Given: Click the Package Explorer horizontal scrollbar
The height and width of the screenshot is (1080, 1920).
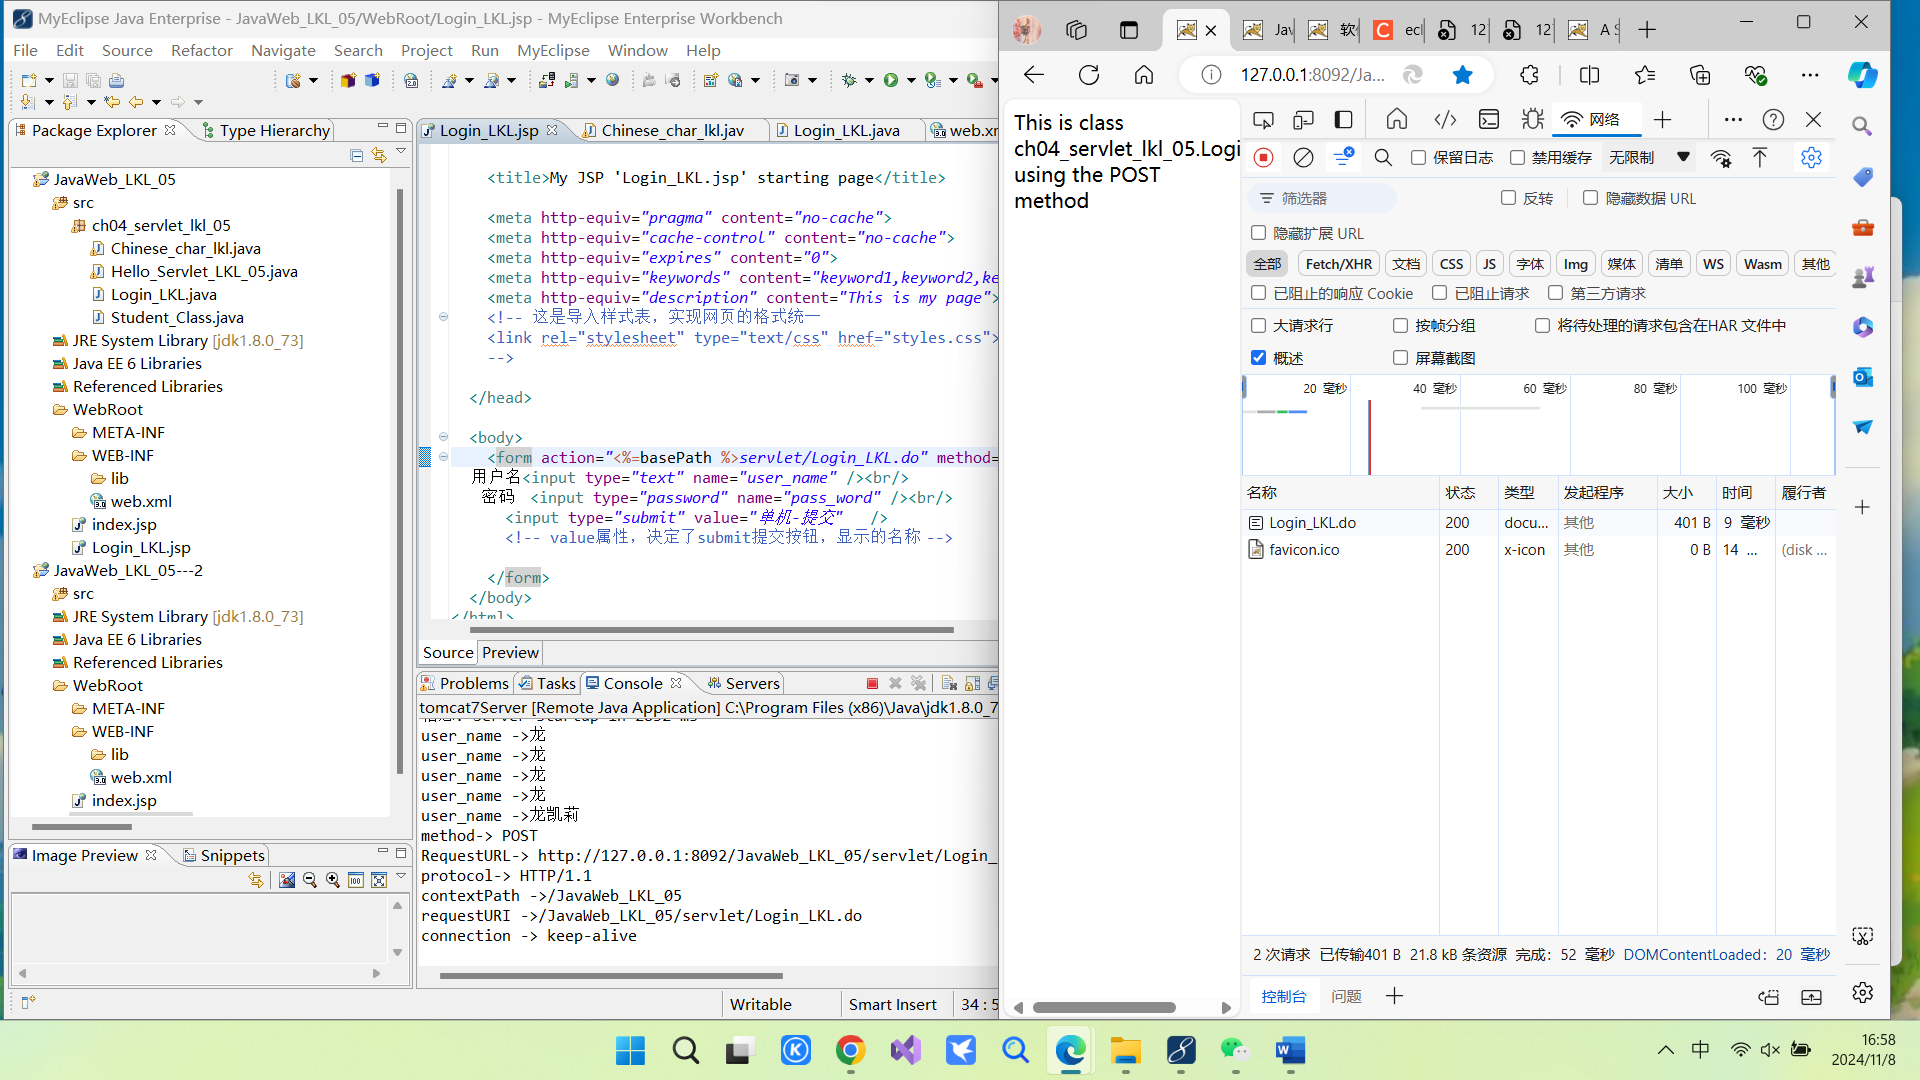Looking at the screenshot, I should 82,826.
